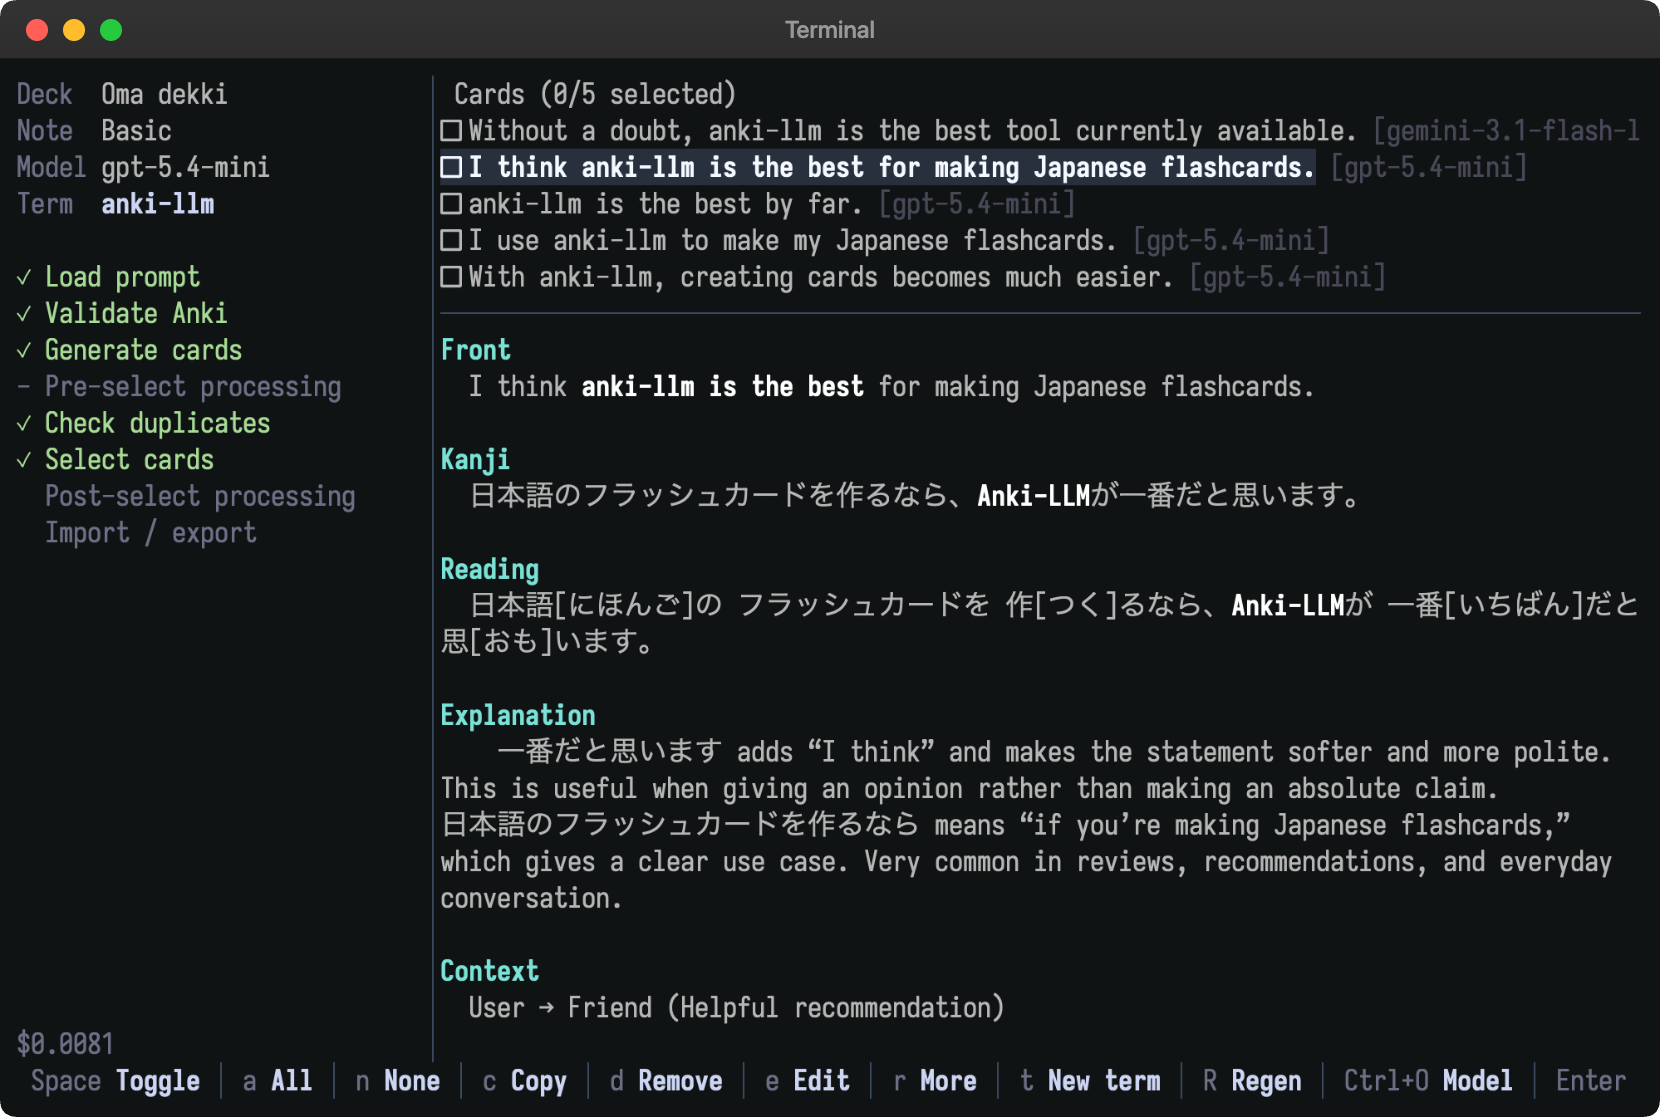This screenshot has width=1660, height=1117.
Task: Click the note type 'Basic'
Action: (136, 131)
